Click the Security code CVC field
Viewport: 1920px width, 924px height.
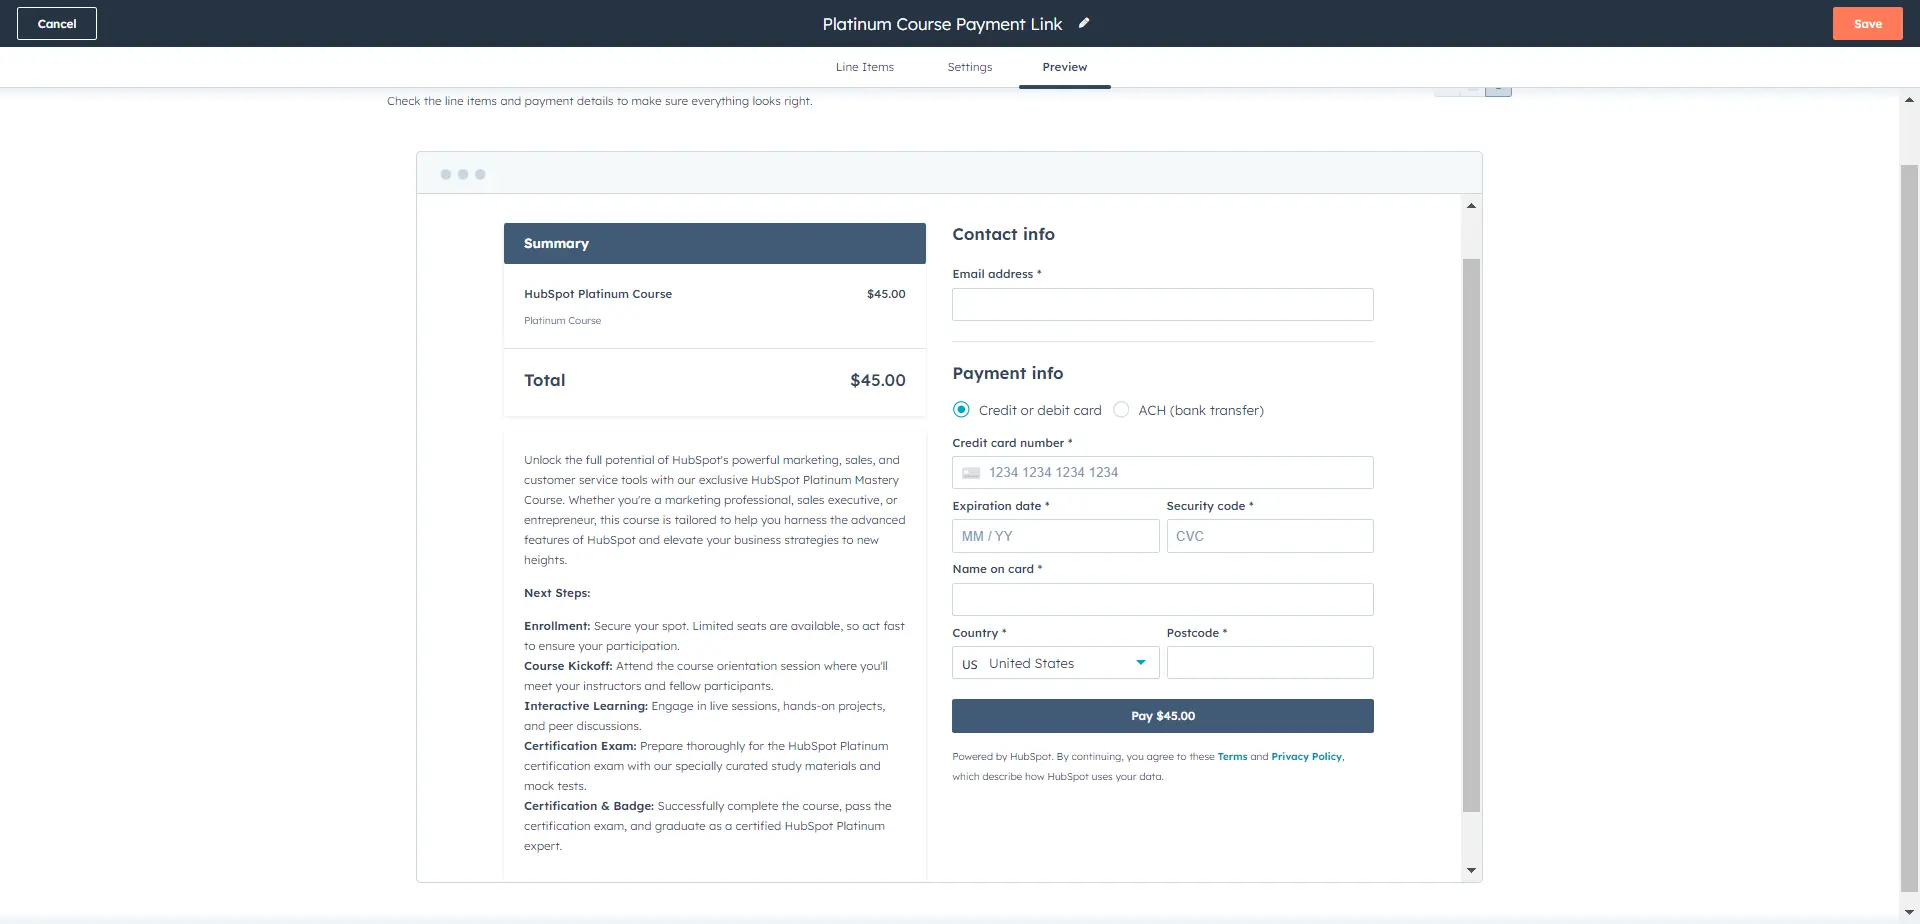[x=1270, y=536]
